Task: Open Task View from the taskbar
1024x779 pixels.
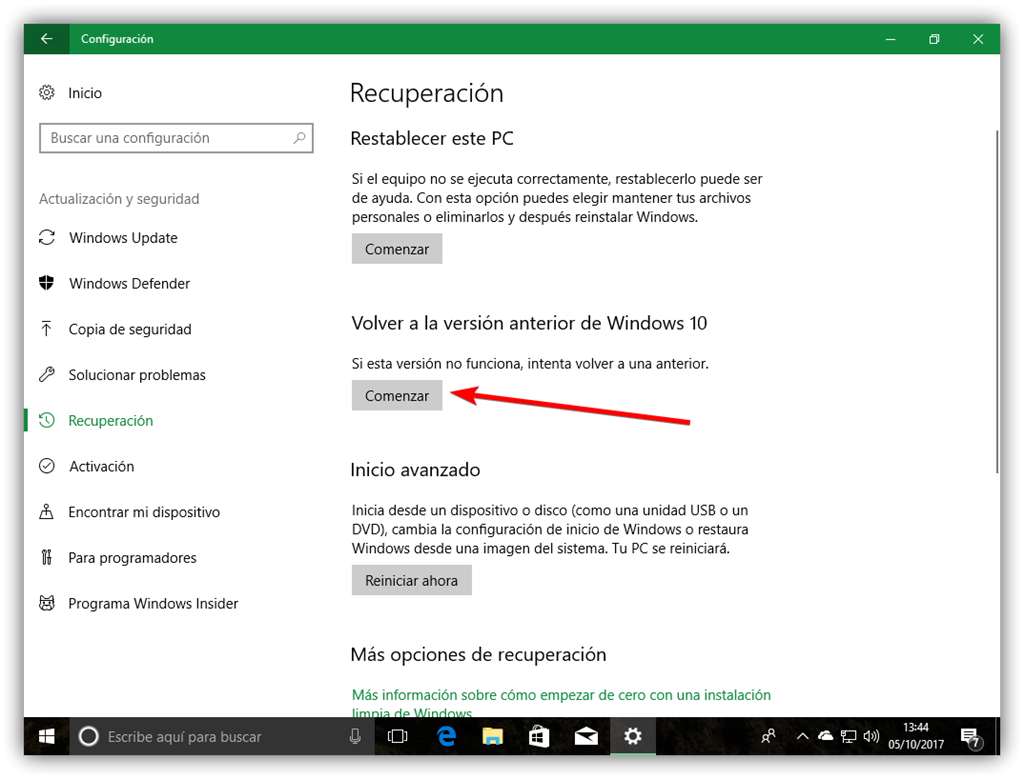Action: coord(397,737)
